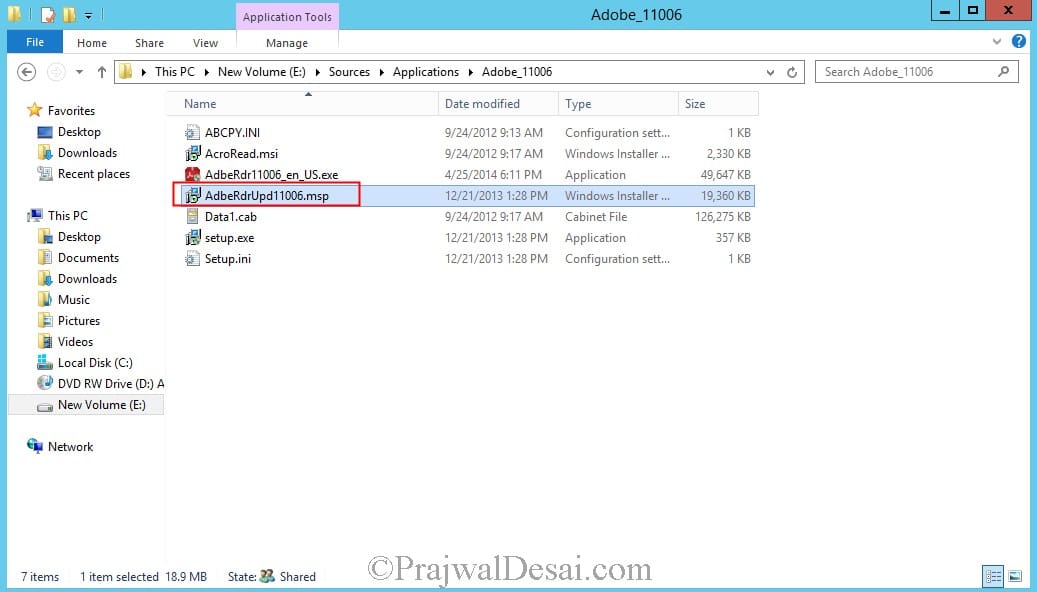1037x592 pixels.
Task: Click the Properties icon in quick access toolbar
Action: tap(48, 15)
